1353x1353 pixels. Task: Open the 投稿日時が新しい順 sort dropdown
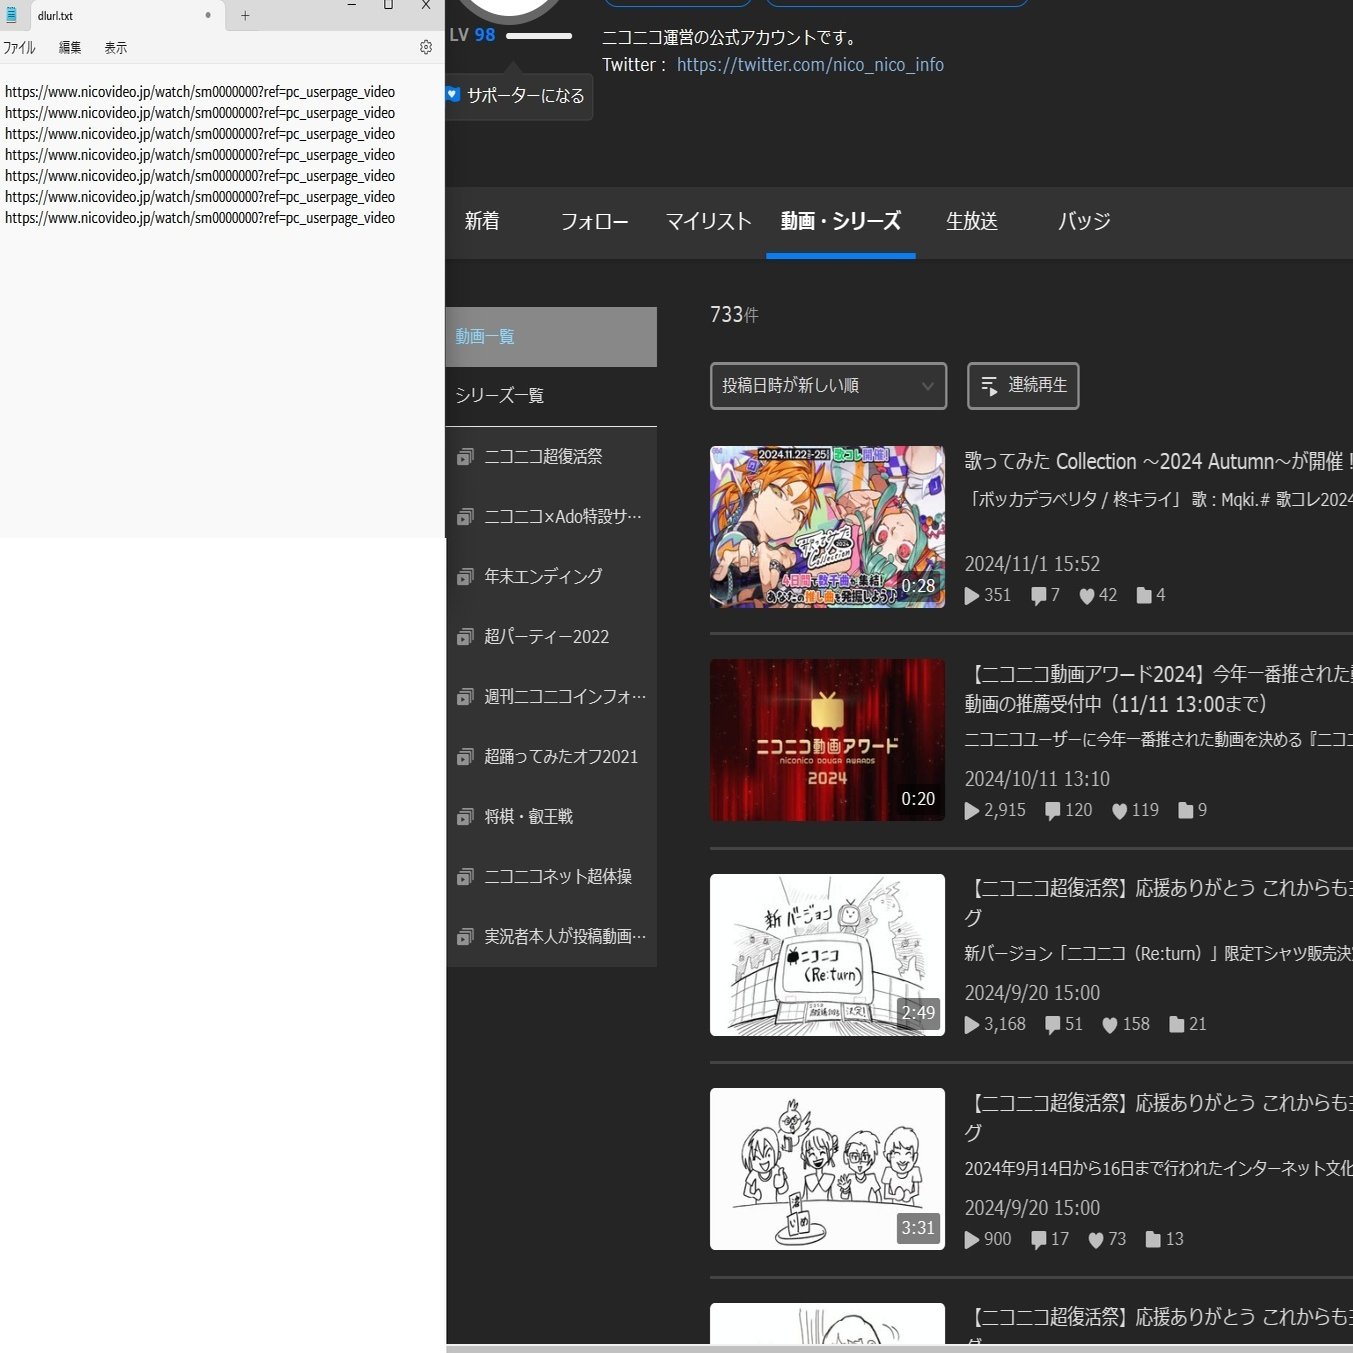tap(828, 386)
